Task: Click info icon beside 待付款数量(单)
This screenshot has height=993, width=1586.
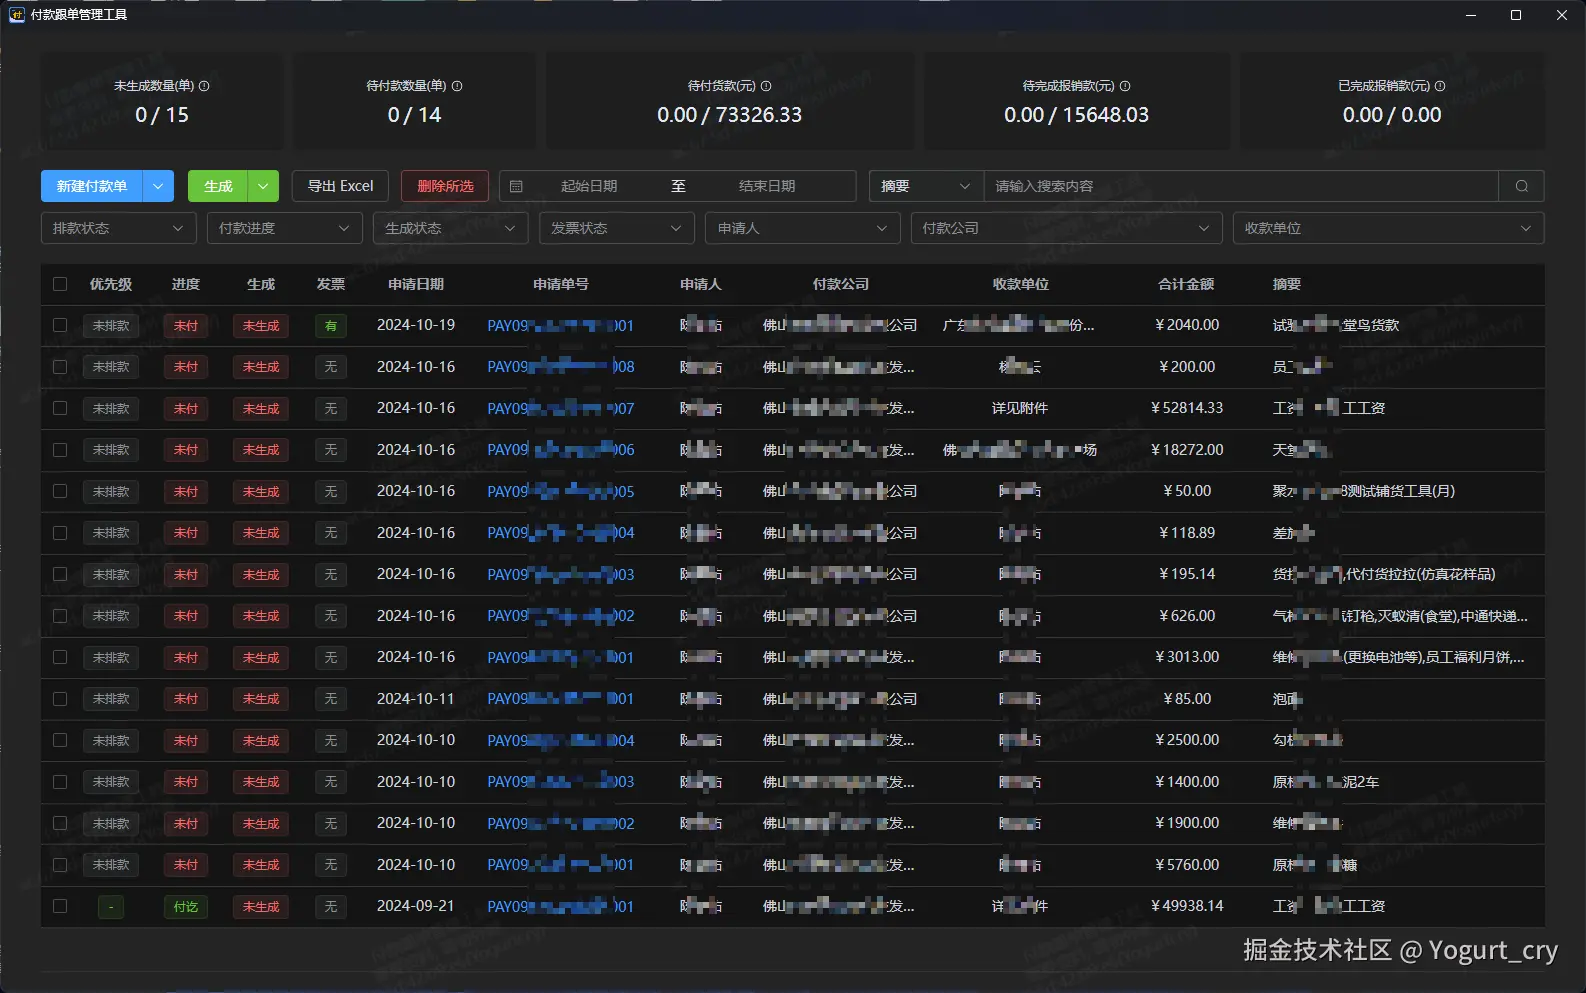Action: point(457,86)
